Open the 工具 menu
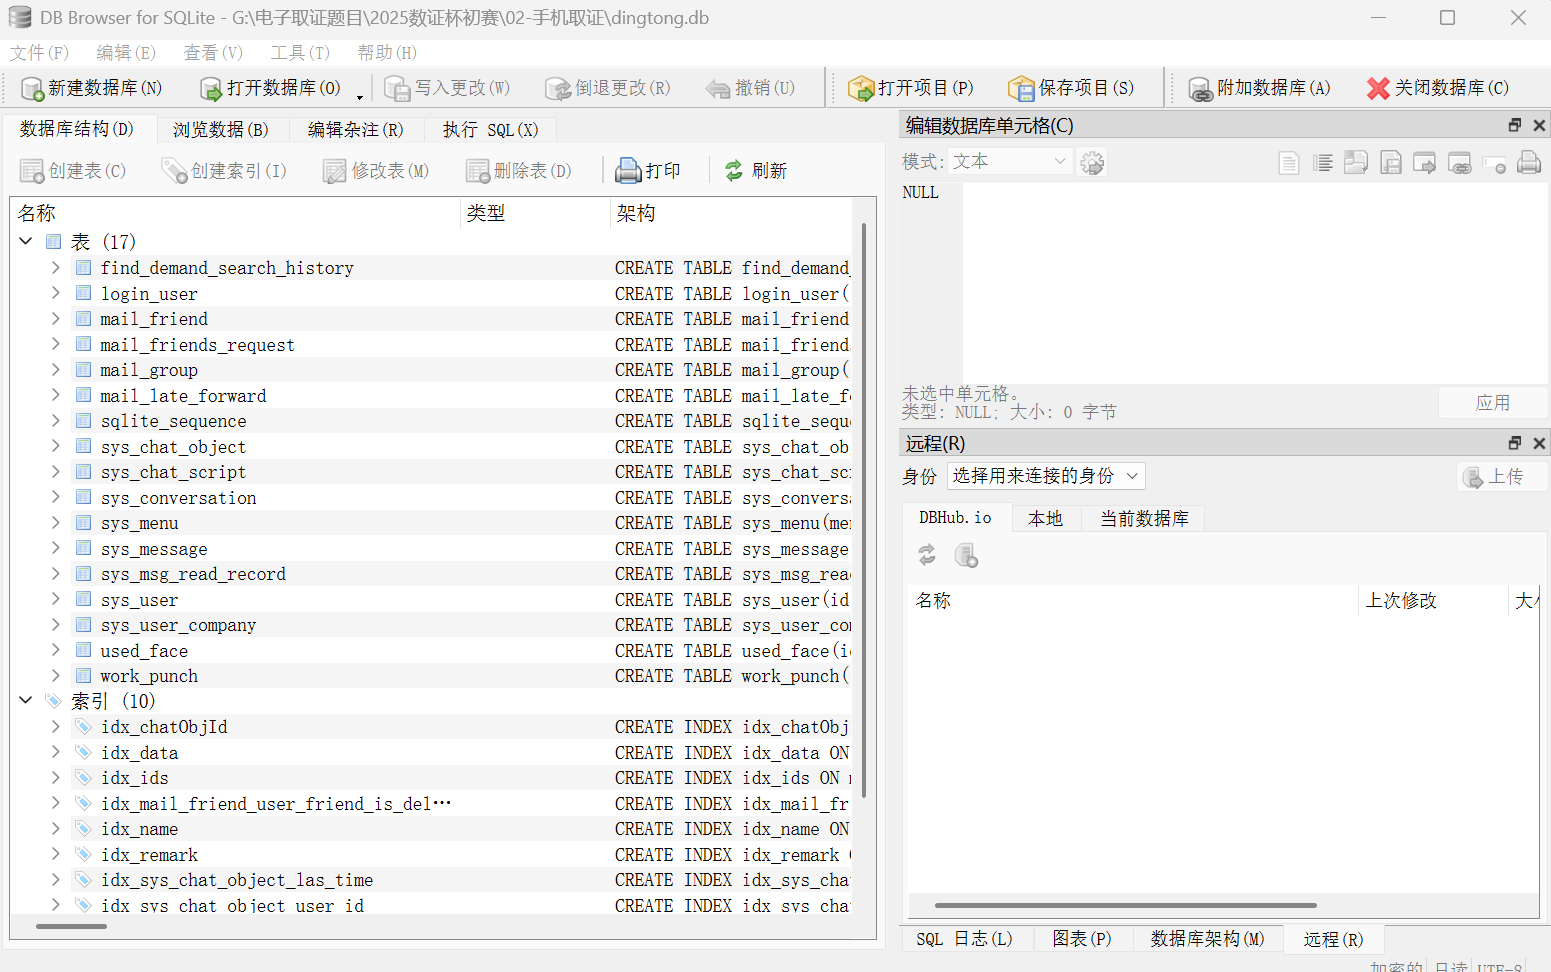The height and width of the screenshot is (972, 1551). pyautogui.click(x=299, y=53)
